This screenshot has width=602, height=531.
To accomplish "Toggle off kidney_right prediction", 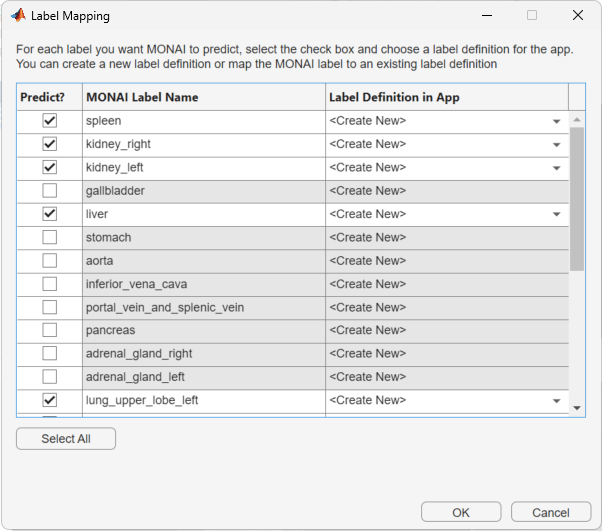I will coord(50,144).
